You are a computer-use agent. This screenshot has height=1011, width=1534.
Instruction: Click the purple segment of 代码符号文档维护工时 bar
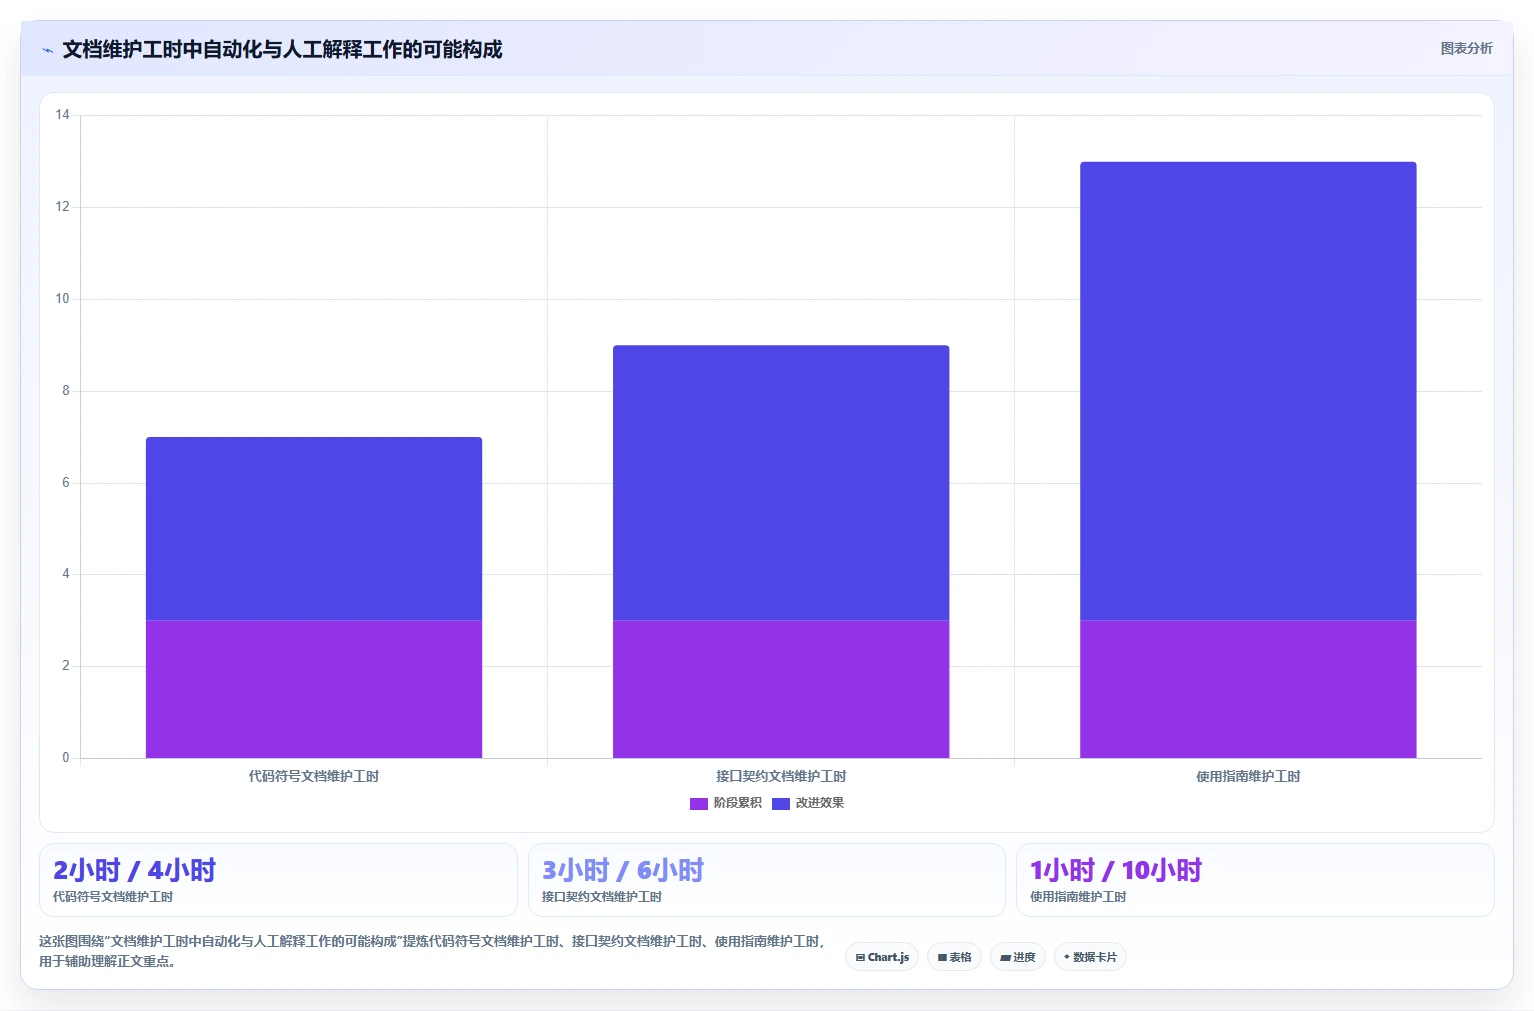point(314,689)
